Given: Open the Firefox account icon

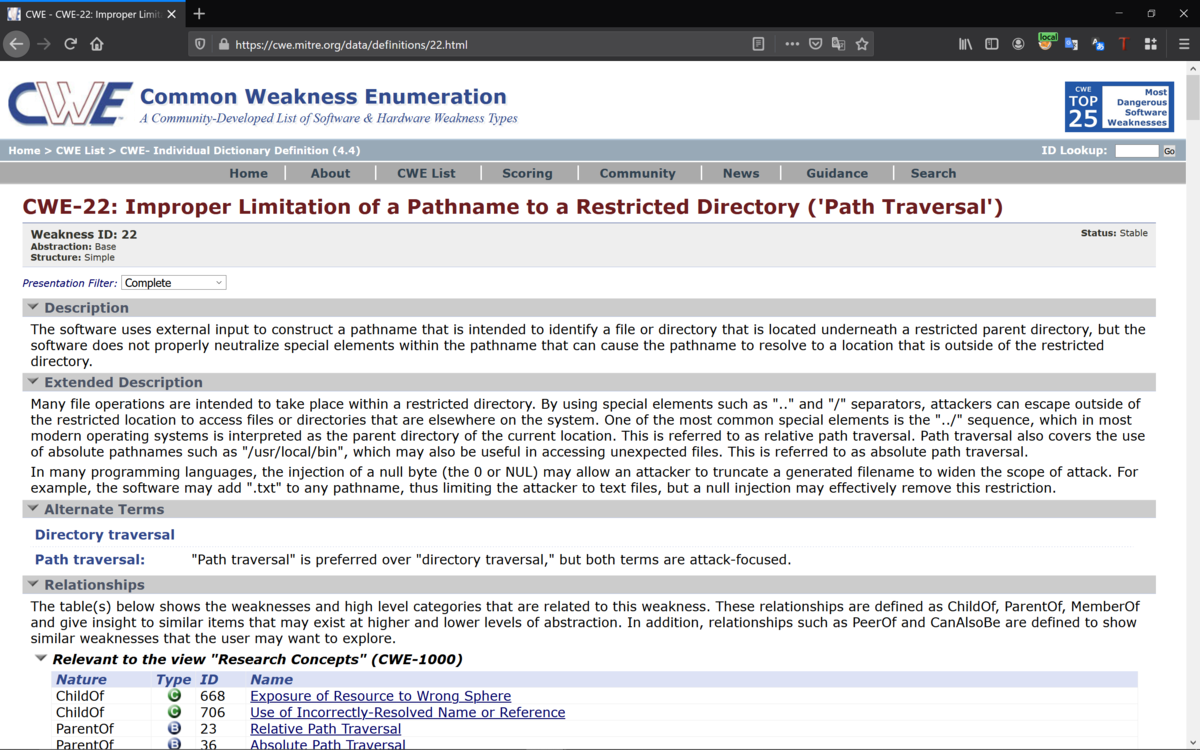Looking at the screenshot, I should pos(1018,44).
